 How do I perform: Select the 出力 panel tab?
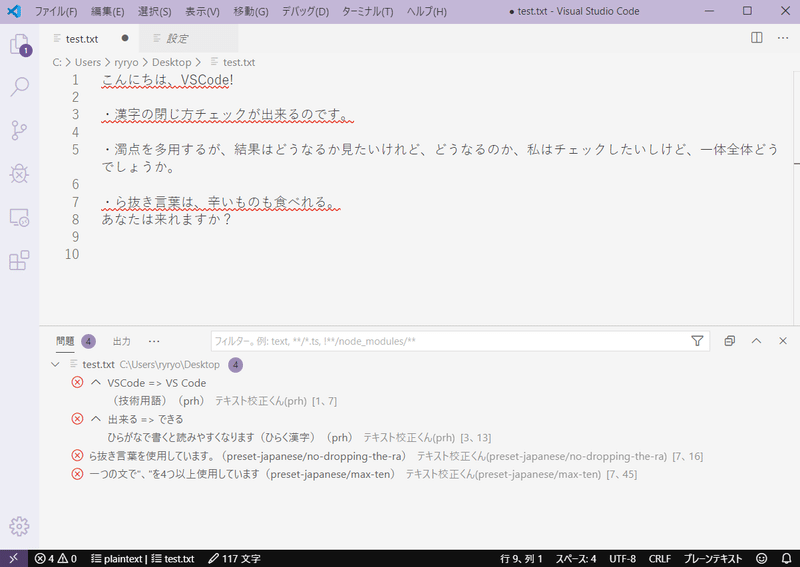[x=121, y=341]
